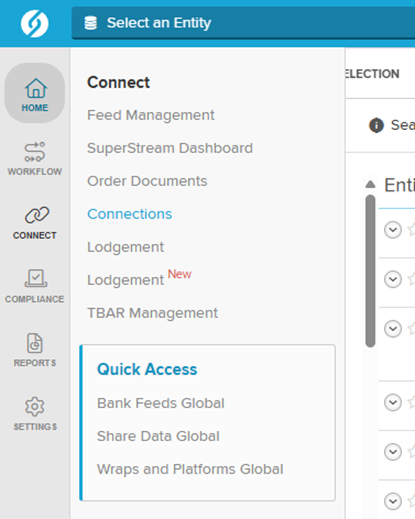Open Wraps and Platforms Global link
Image resolution: width=415 pixels, height=519 pixels.
point(190,469)
